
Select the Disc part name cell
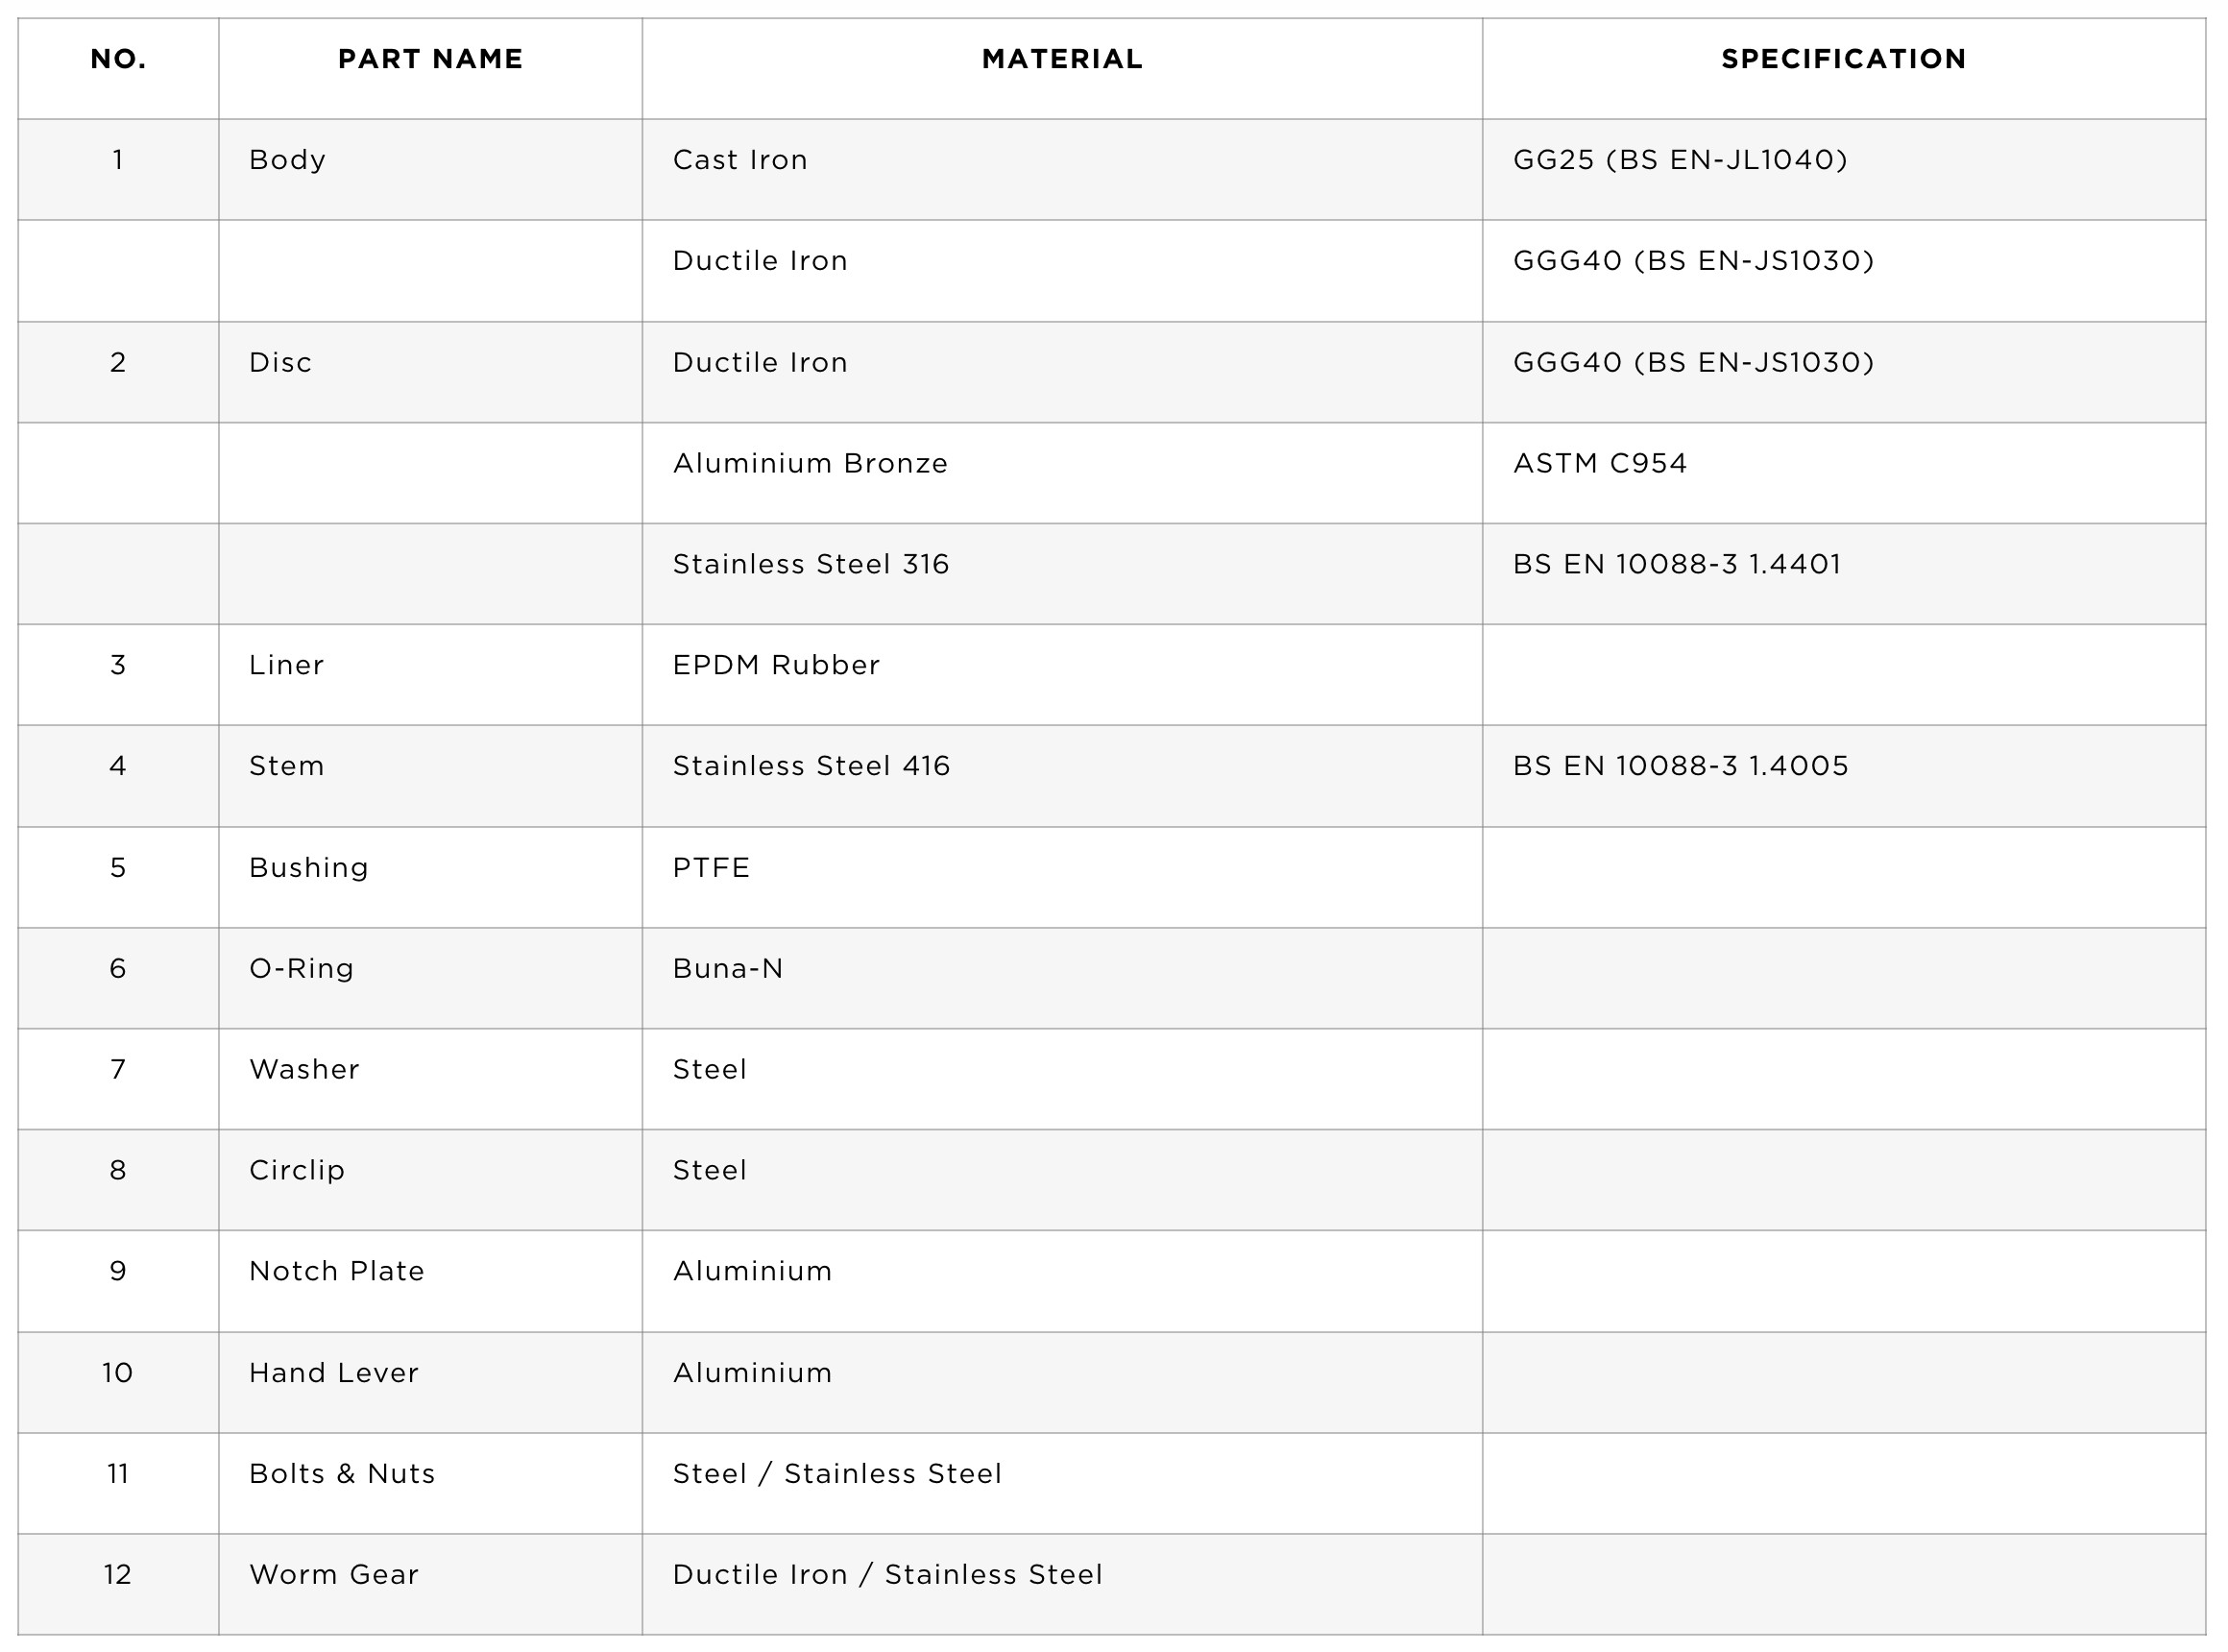[x=430, y=372]
